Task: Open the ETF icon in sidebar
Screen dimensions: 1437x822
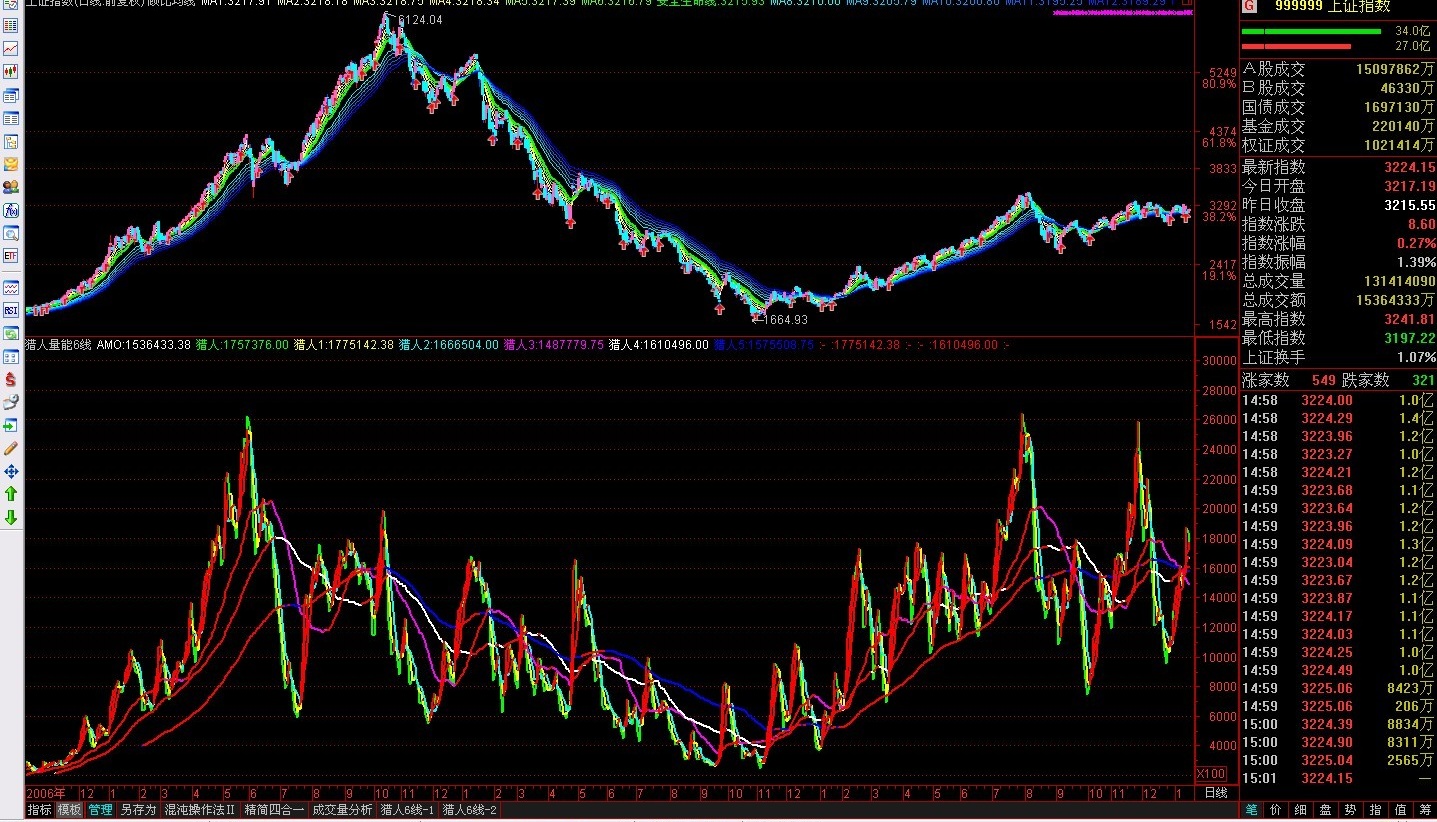Action: (x=11, y=256)
